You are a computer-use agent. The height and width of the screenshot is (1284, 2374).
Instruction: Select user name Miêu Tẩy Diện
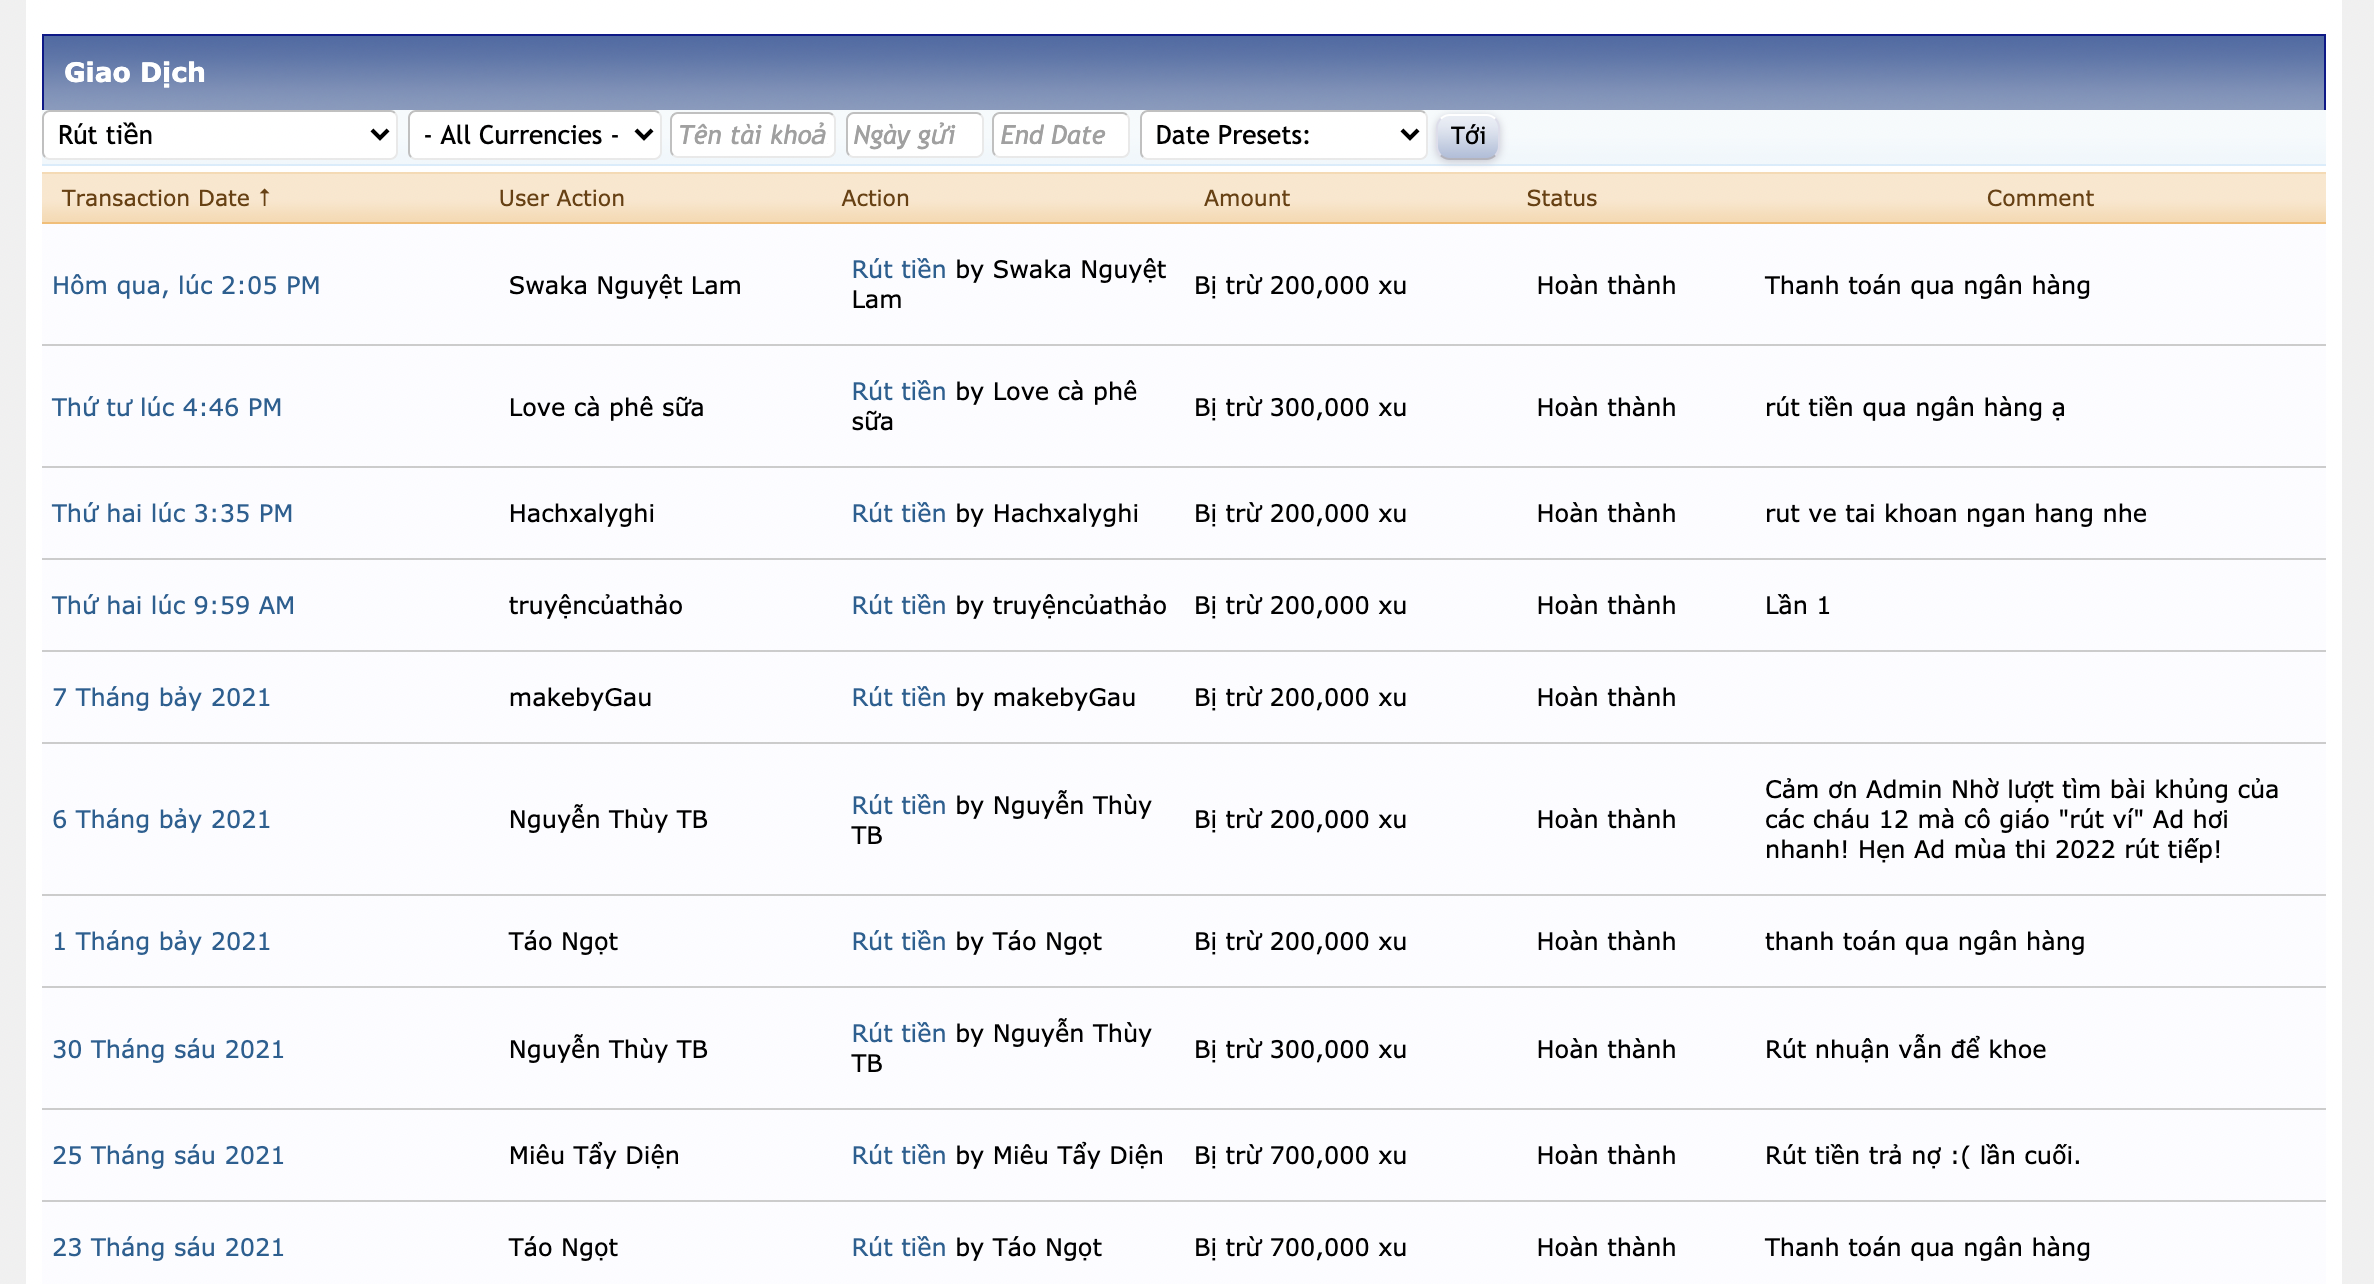pyautogui.click(x=594, y=1156)
